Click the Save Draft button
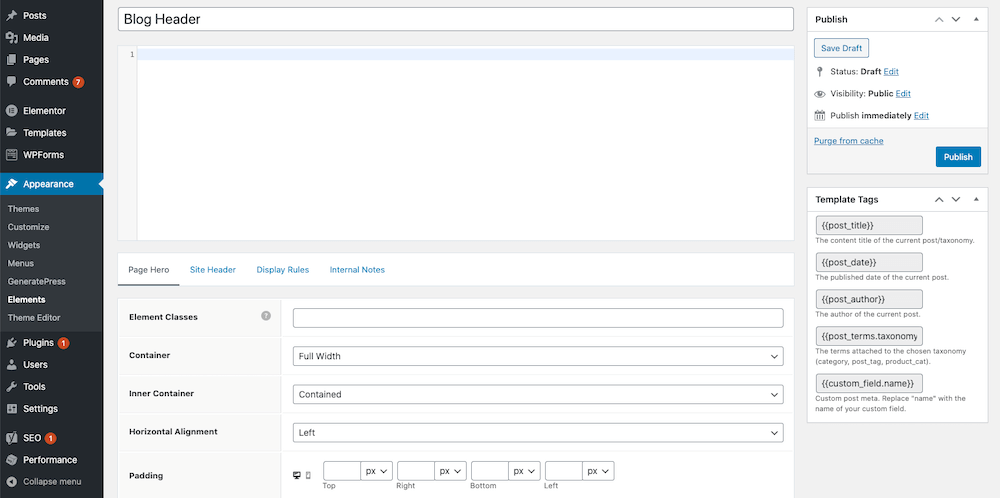Image resolution: width=1000 pixels, height=498 pixels. [x=841, y=48]
